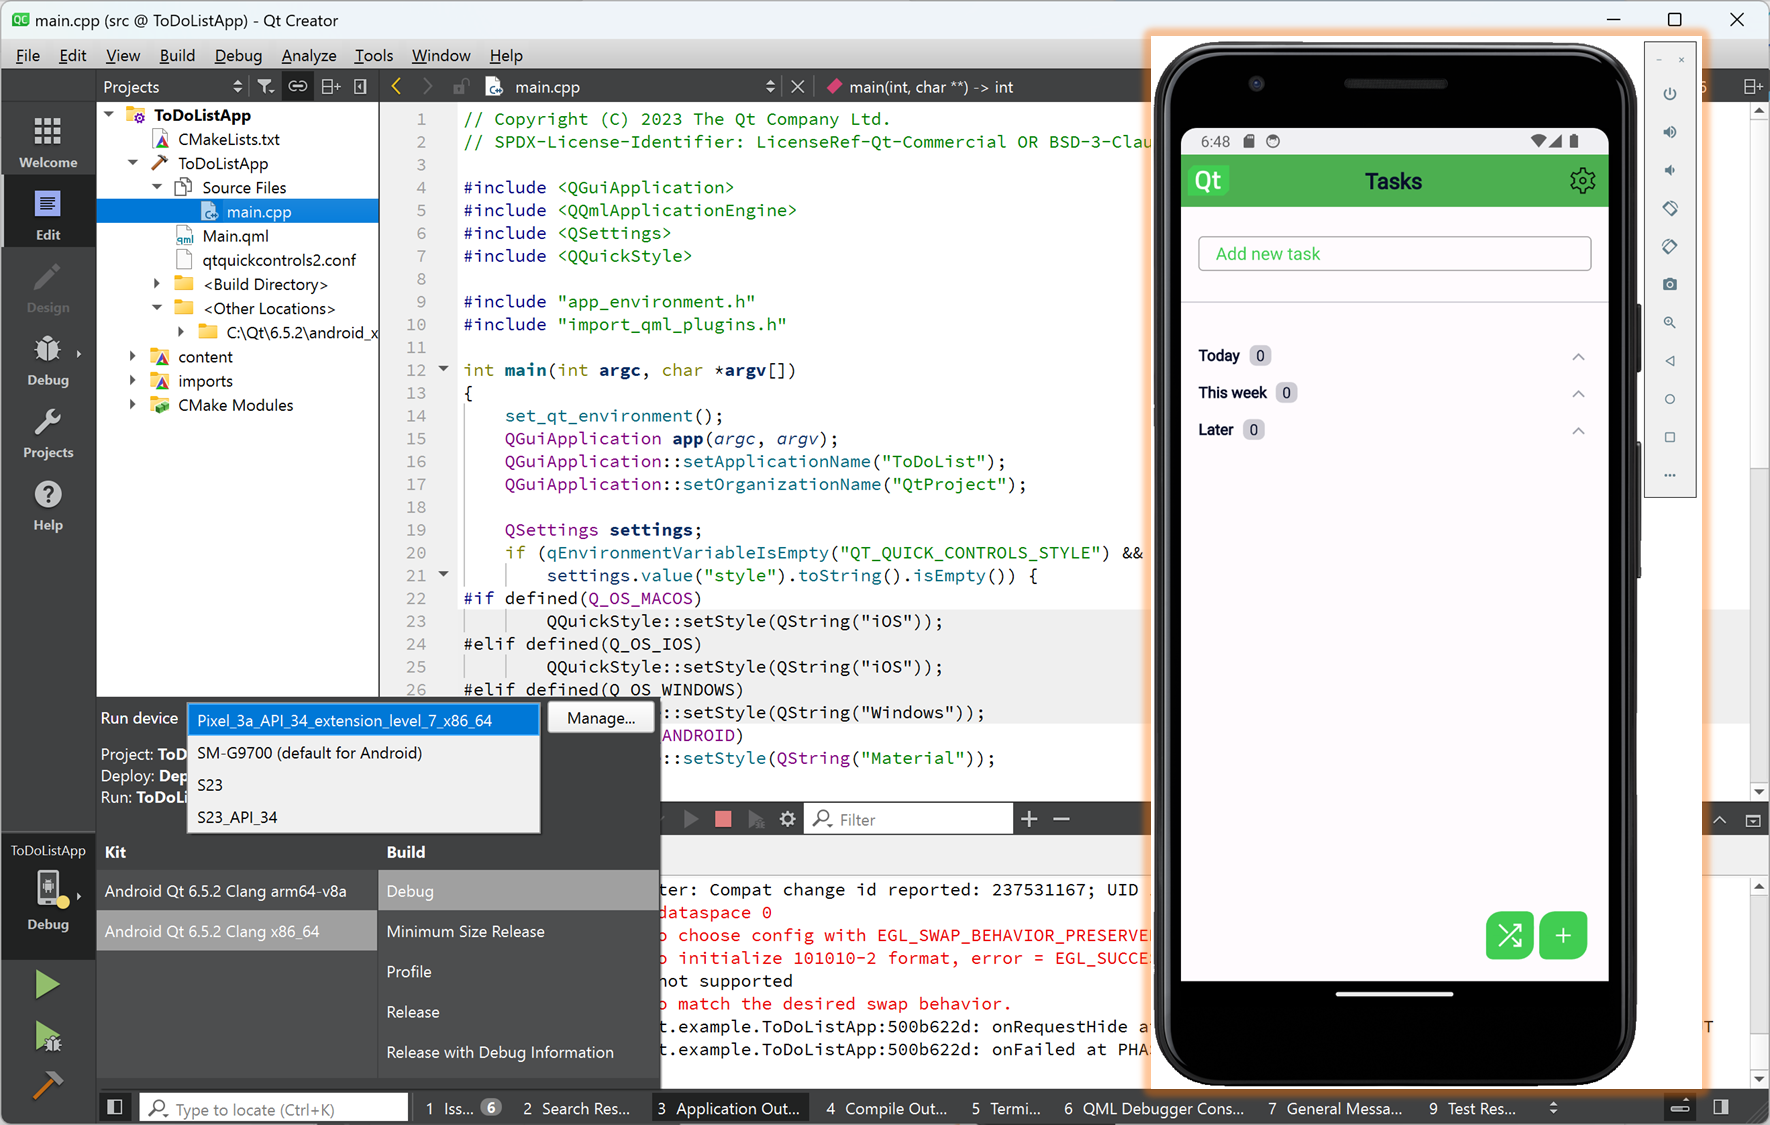Switch to Debug mode in sidebar
The image size is (1770, 1125).
48,360
